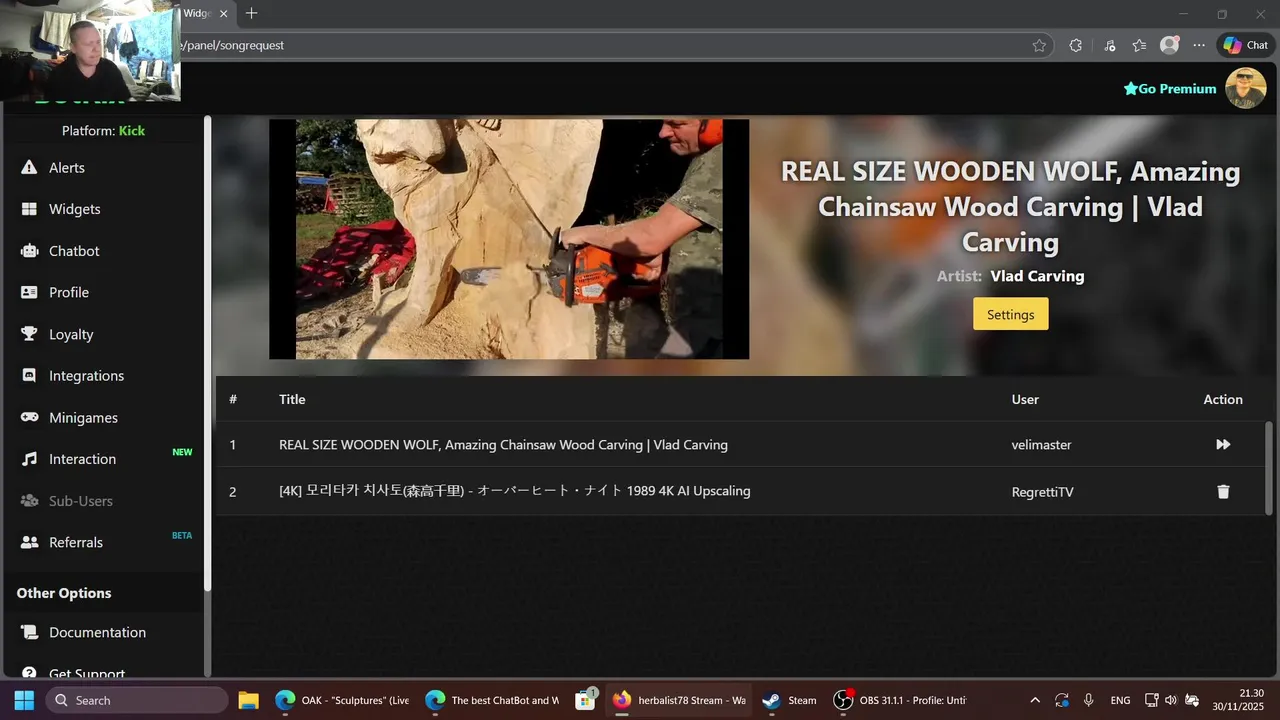Click the User column header

1025,399
